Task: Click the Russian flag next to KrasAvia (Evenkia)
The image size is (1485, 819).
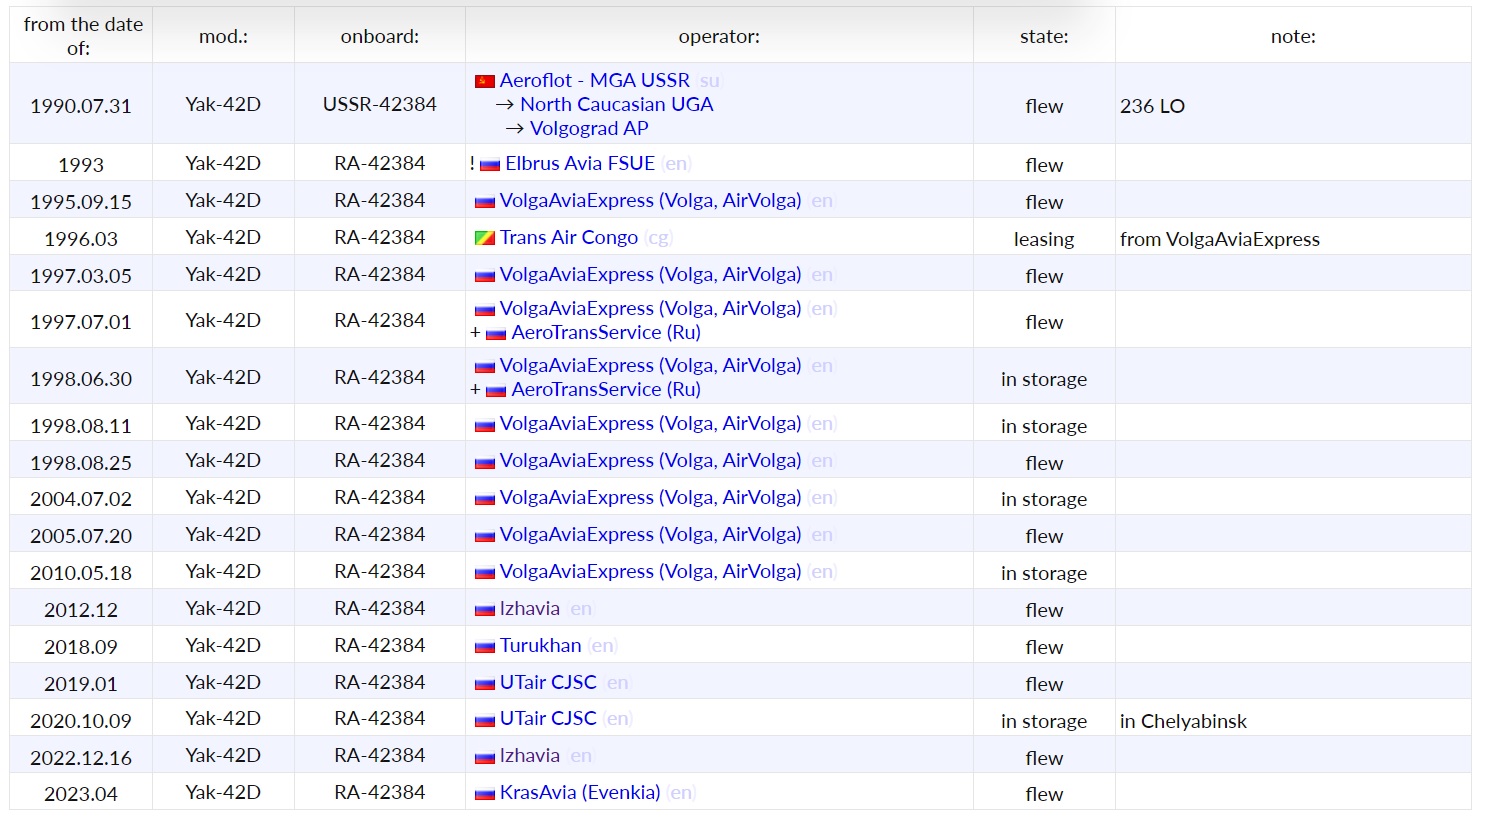Action: [485, 793]
